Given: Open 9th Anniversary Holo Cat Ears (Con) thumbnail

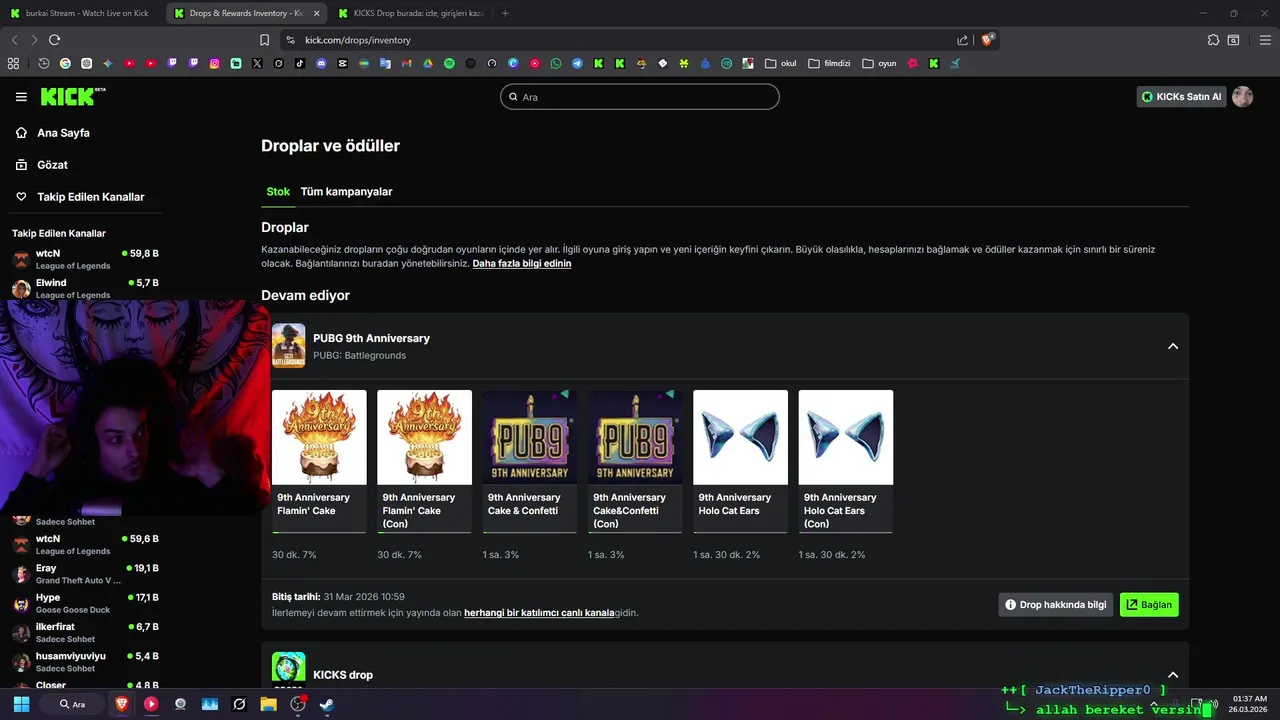Looking at the screenshot, I should click(846, 437).
